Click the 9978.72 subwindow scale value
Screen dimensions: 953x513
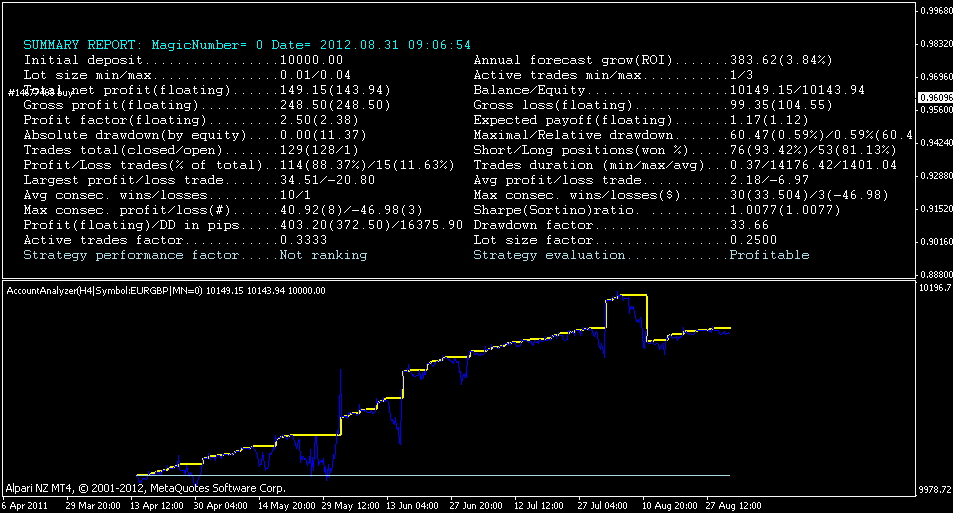click(x=936, y=489)
